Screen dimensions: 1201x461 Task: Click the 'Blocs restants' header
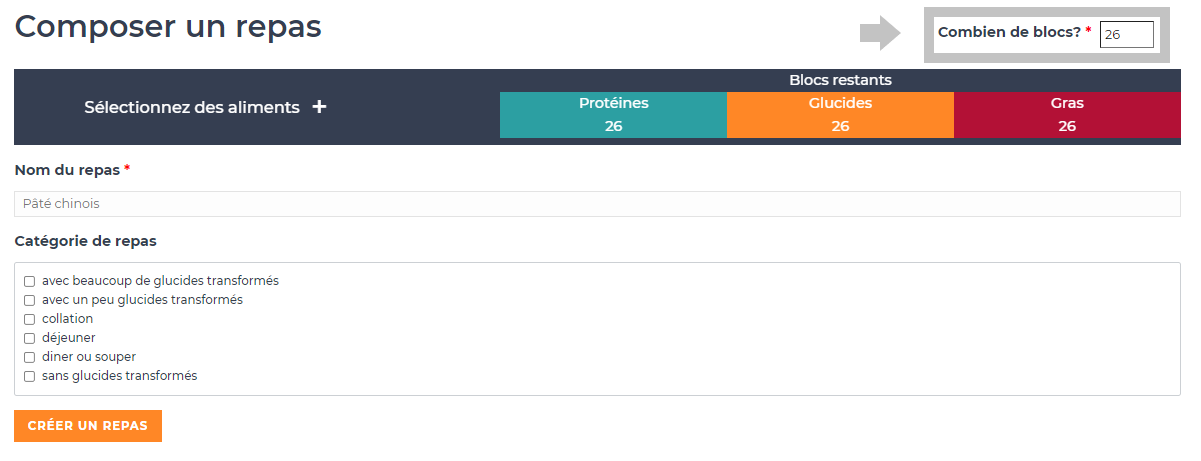(x=840, y=80)
